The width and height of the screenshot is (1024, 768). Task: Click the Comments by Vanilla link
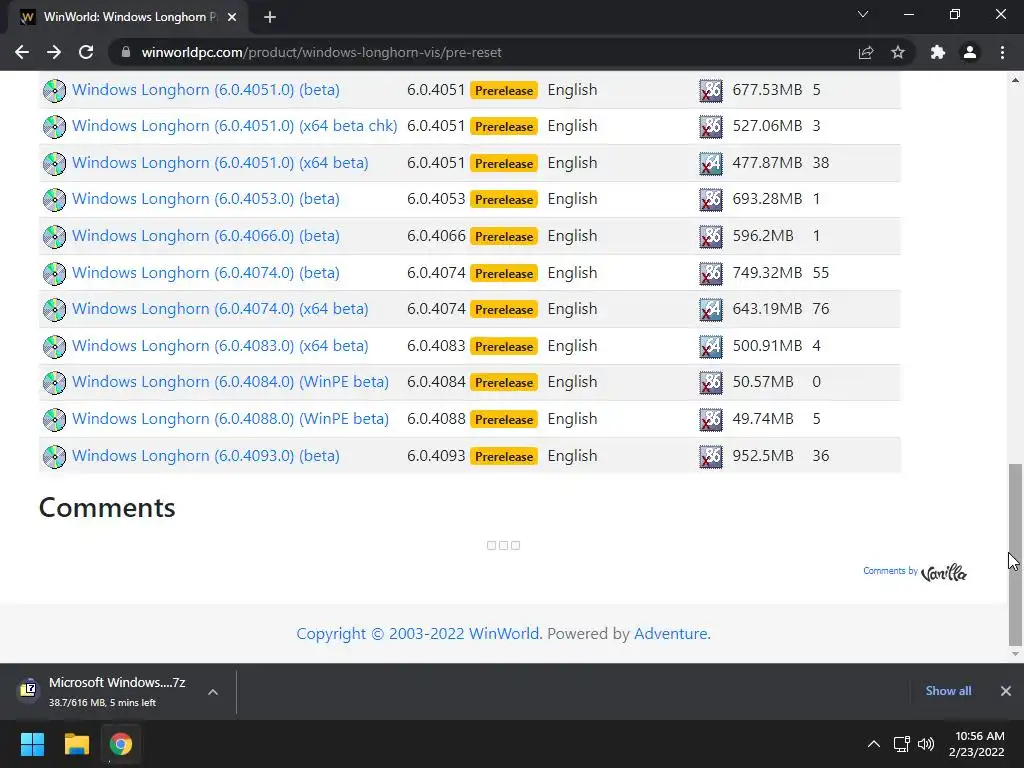click(915, 572)
